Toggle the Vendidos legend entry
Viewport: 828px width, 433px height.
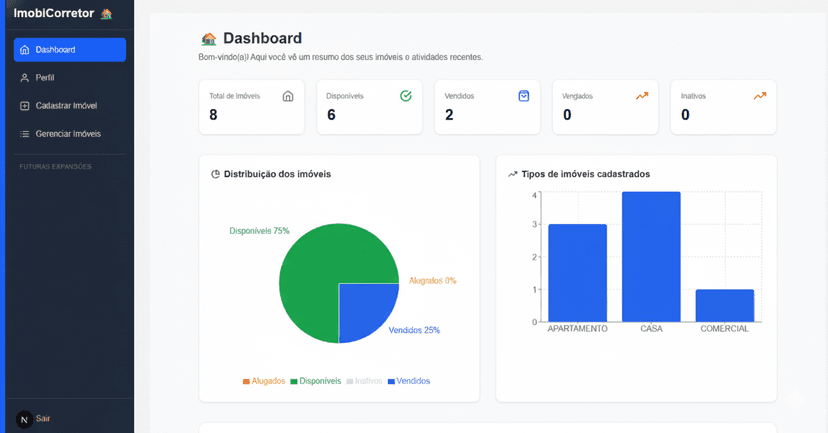click(x=409, y=381)
